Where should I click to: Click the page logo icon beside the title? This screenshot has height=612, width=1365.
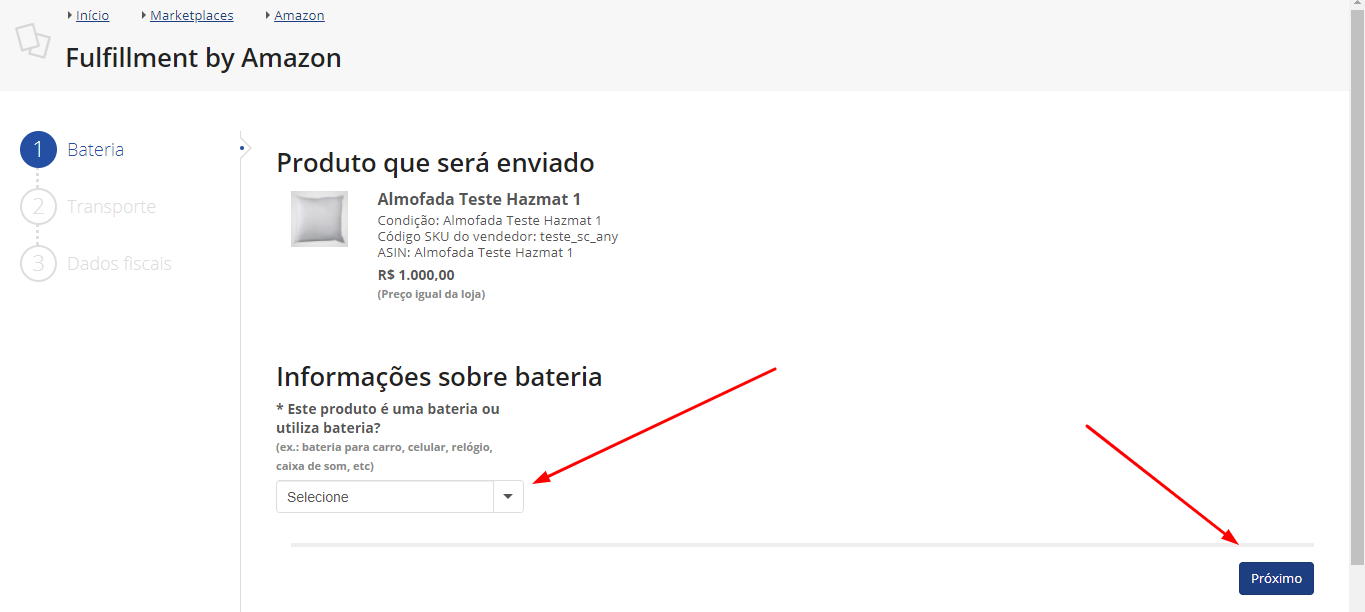(33, 39)
